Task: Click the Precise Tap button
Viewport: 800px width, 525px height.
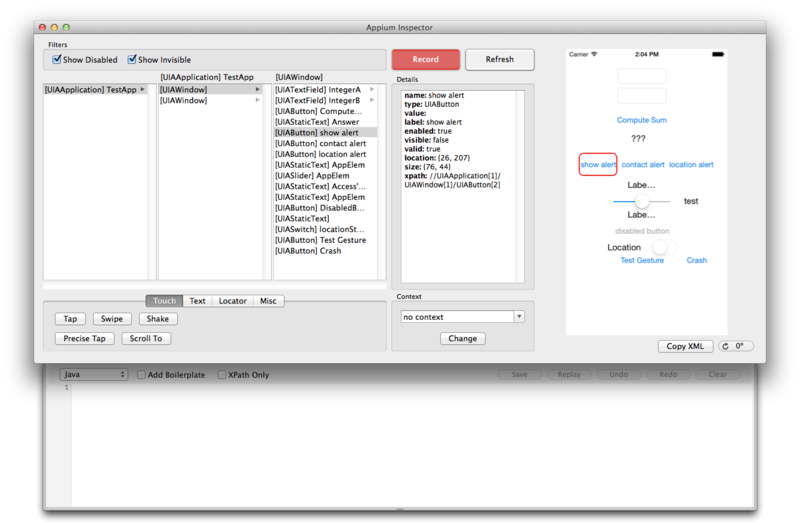Action: tap(84, 338)
